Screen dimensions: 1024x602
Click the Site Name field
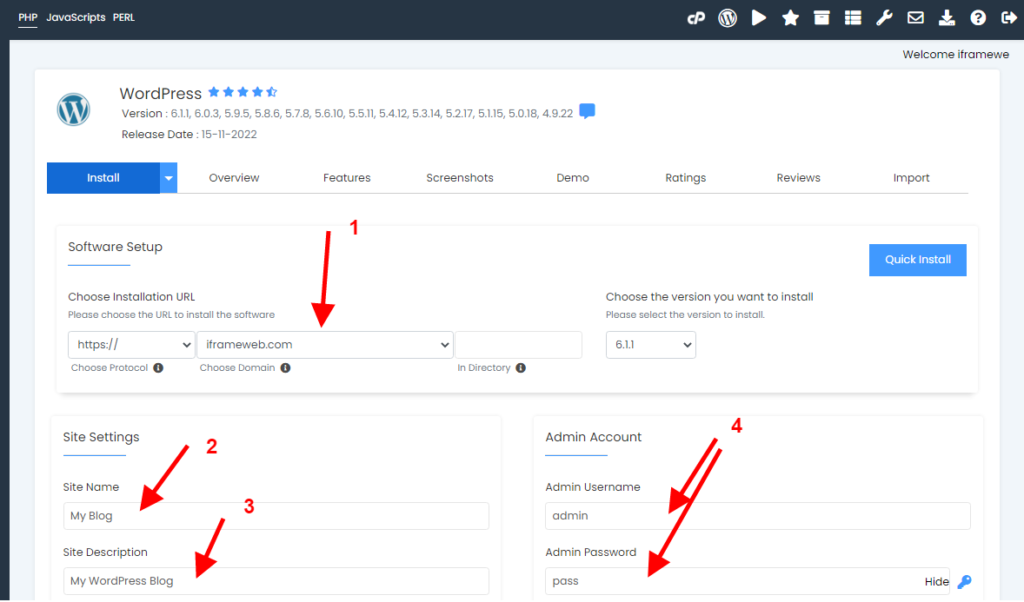pos(276,516)
